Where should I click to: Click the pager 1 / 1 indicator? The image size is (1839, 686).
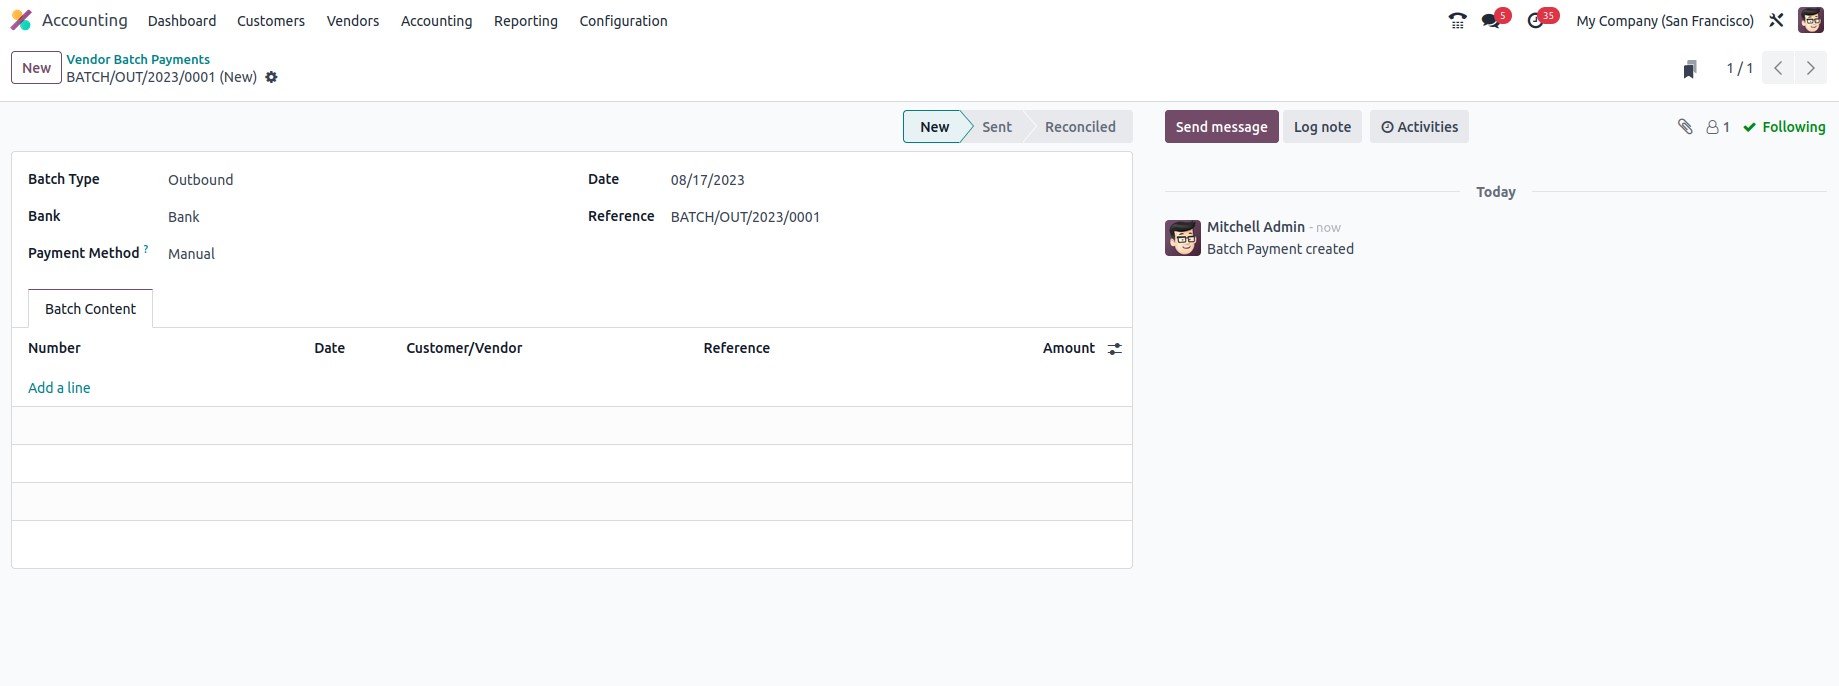coord(1739,68)
